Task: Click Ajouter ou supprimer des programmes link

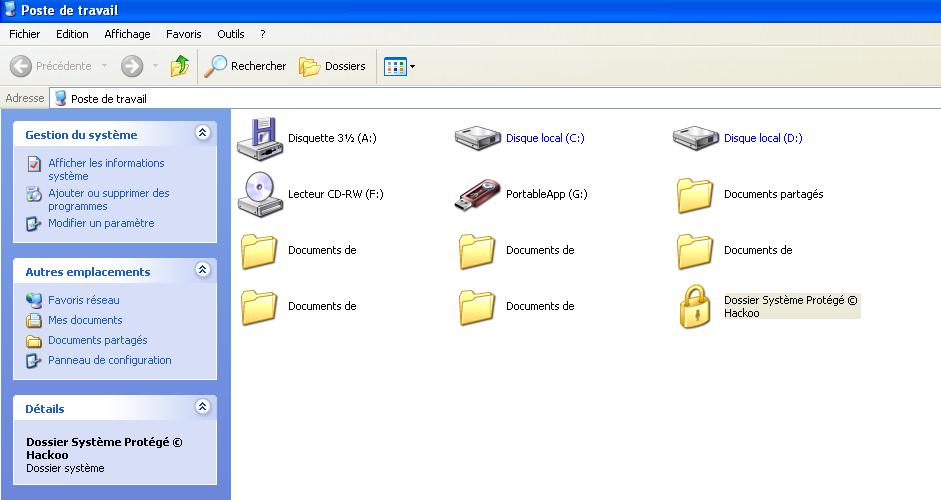Action: pyautogui.click(x=108, y=199)
